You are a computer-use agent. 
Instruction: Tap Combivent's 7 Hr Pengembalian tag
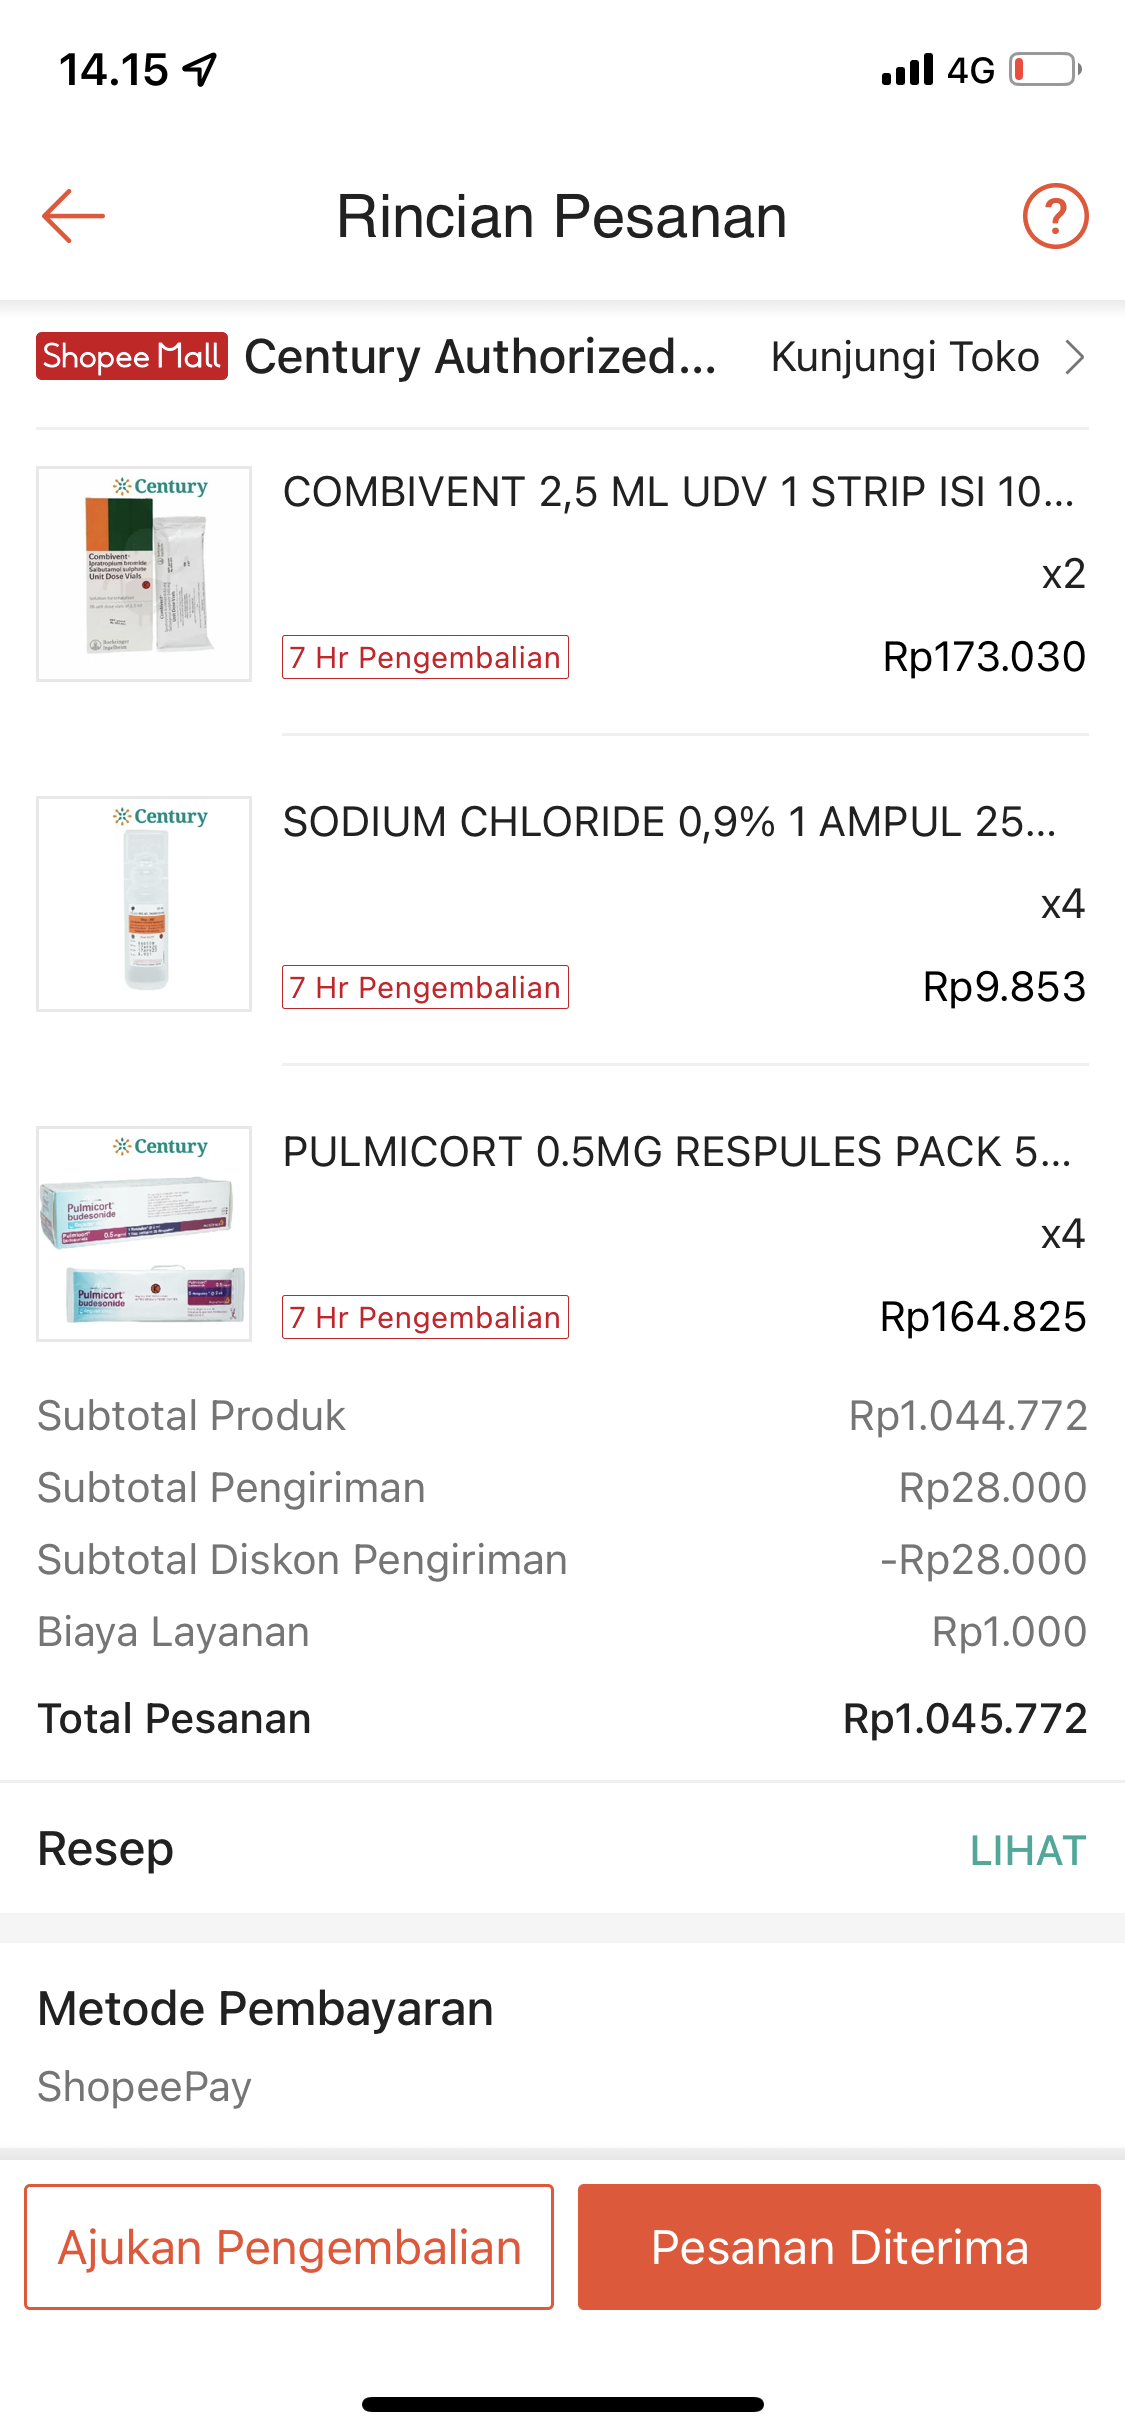tap(425, 657)
